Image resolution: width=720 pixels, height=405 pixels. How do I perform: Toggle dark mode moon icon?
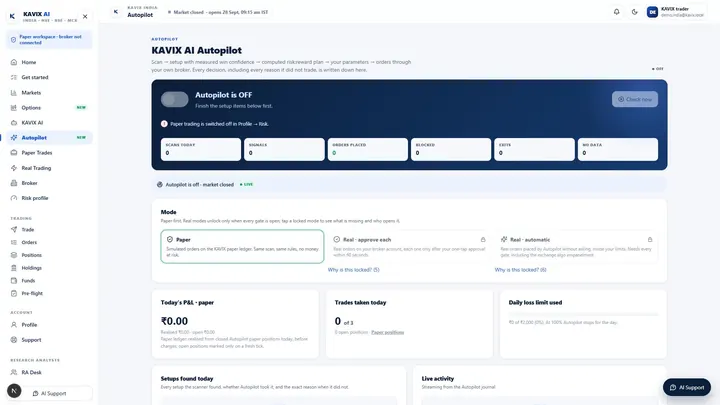635,12
